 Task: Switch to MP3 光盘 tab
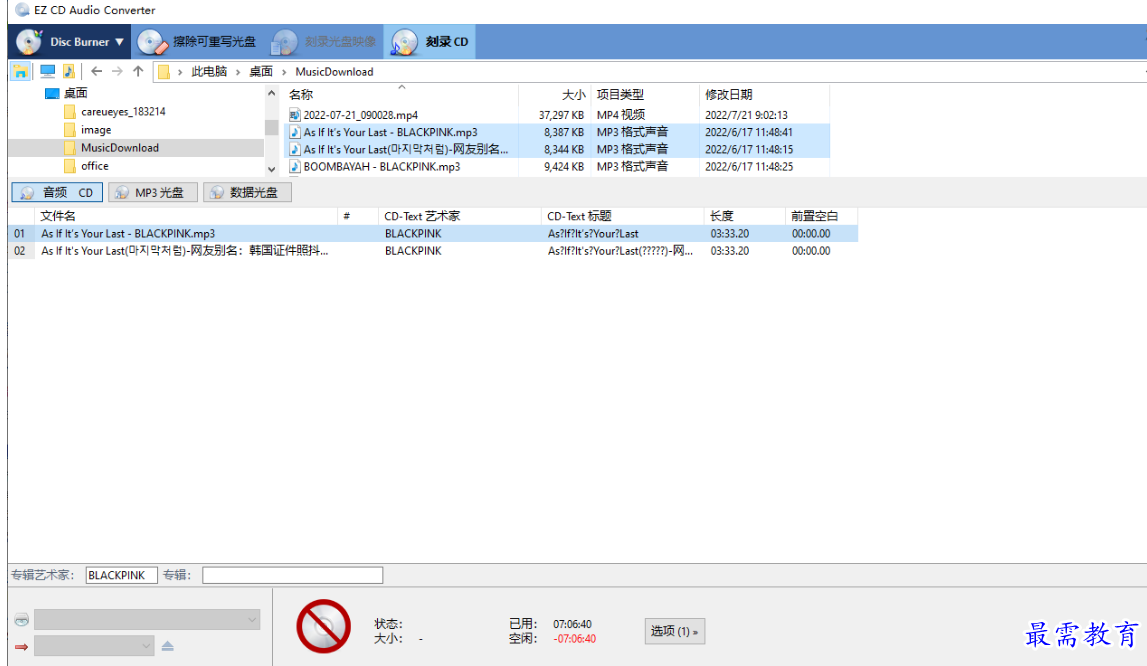point(153,192)
